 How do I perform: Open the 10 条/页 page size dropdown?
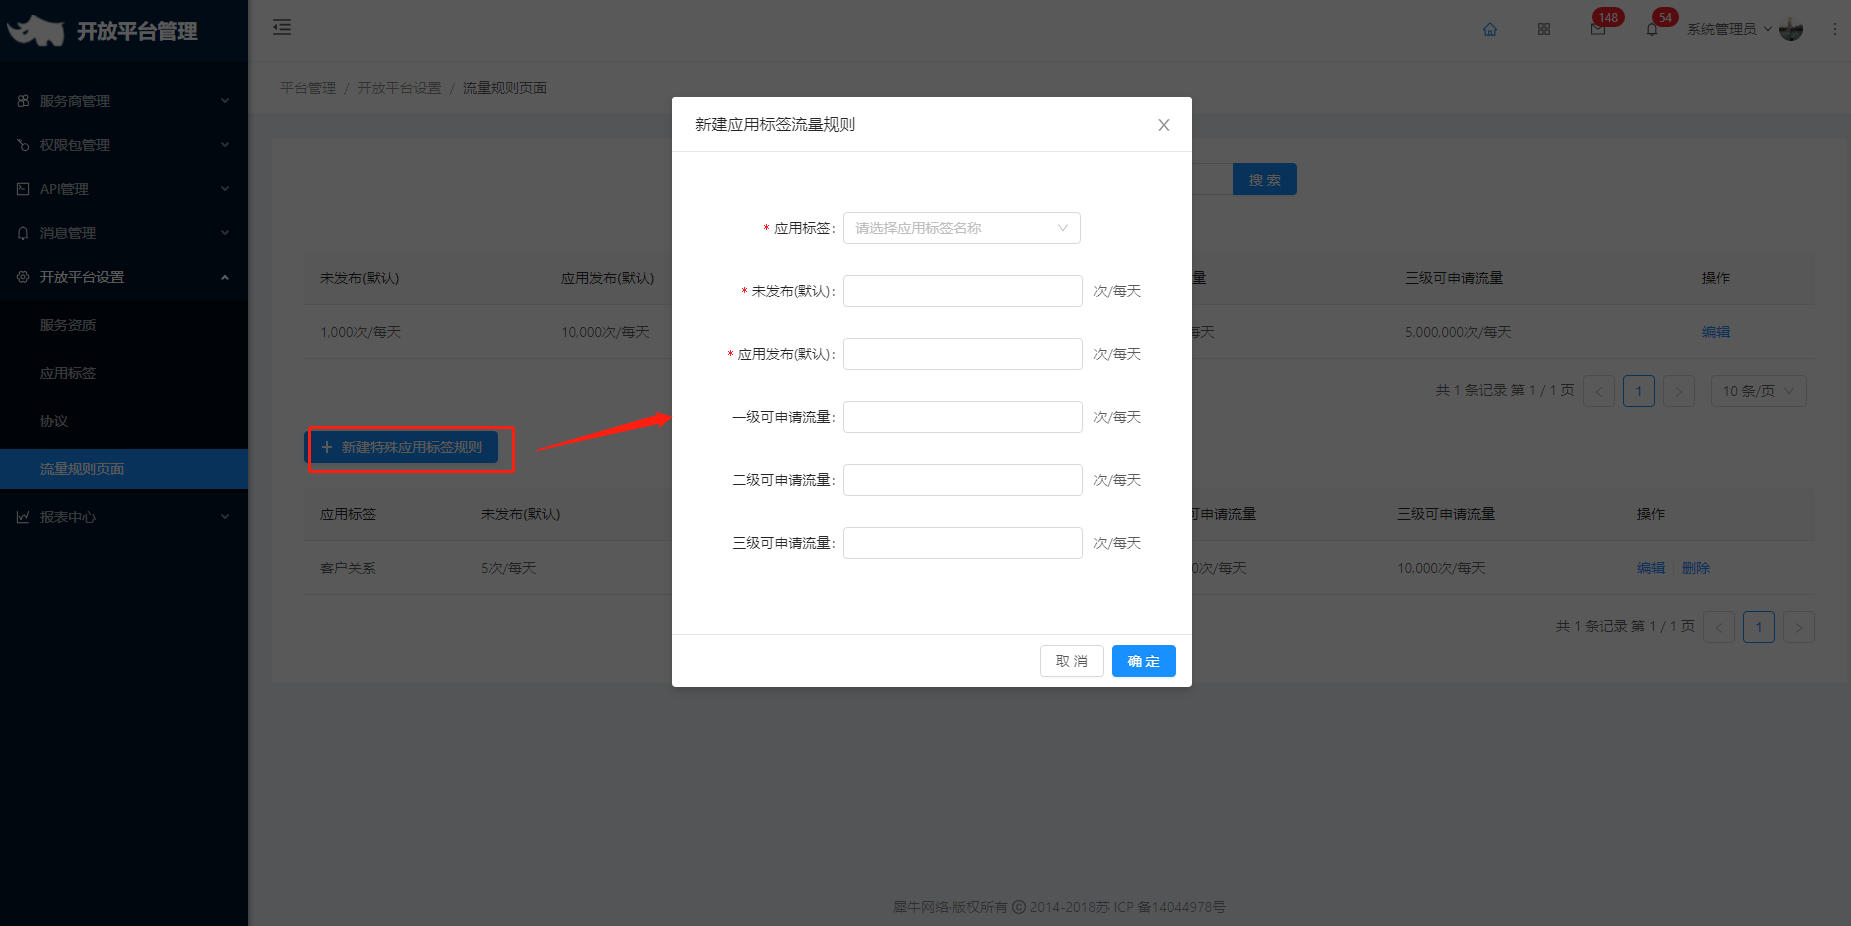(1759, 391)
